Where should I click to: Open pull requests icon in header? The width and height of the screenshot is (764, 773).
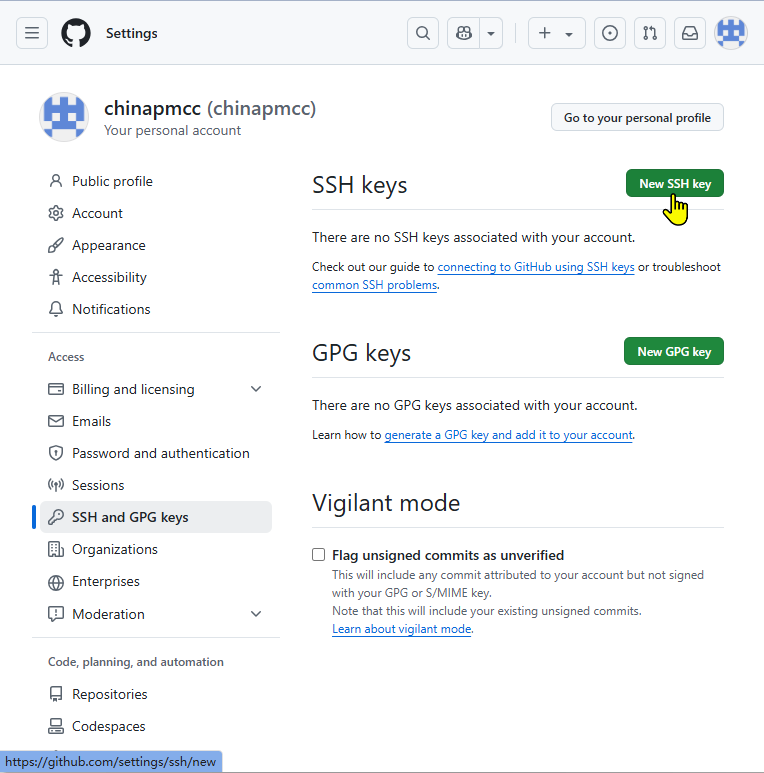650,33
